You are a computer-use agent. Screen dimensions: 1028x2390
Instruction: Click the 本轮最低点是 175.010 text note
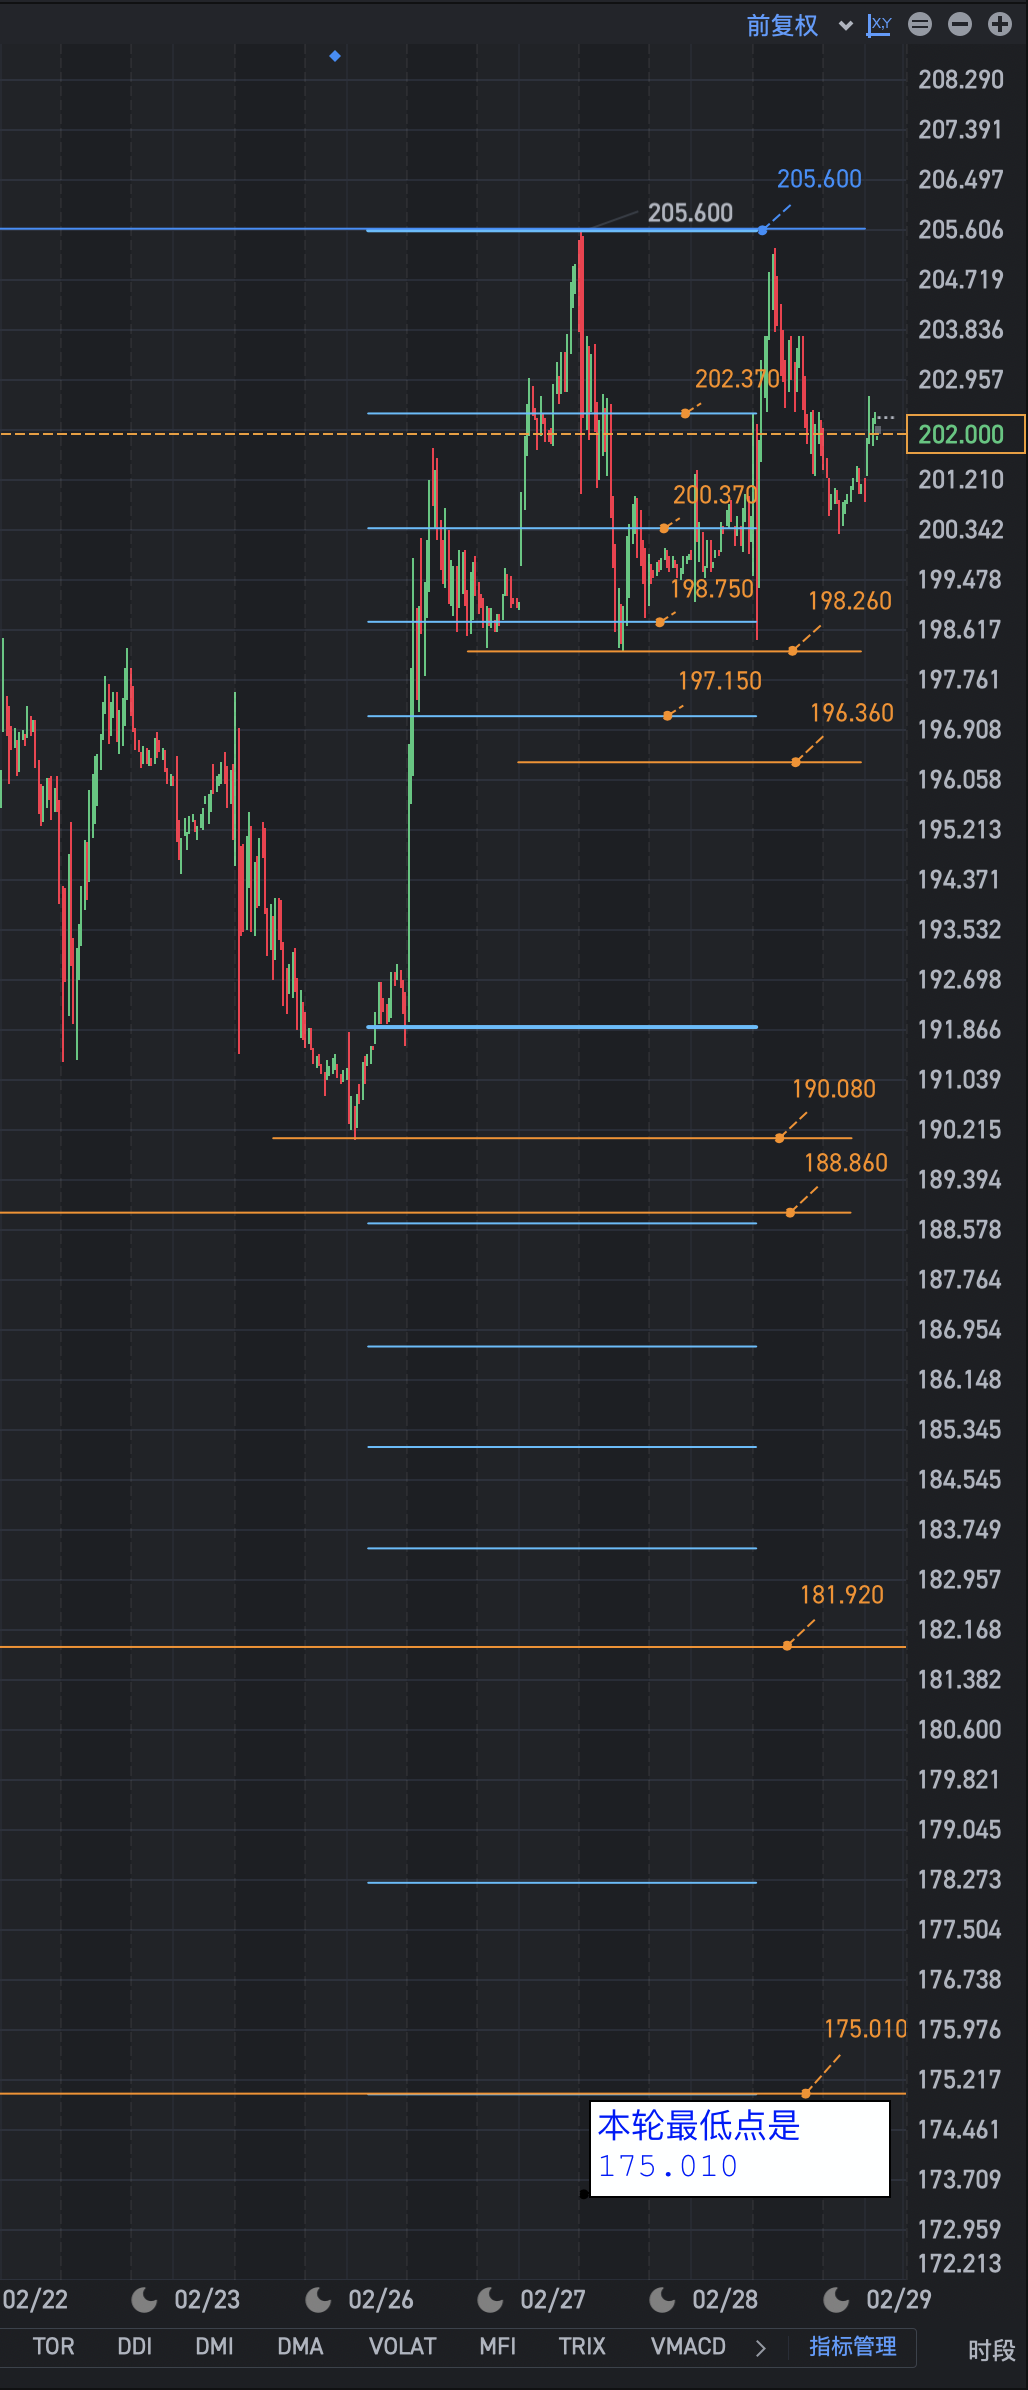coord(740,2149)
